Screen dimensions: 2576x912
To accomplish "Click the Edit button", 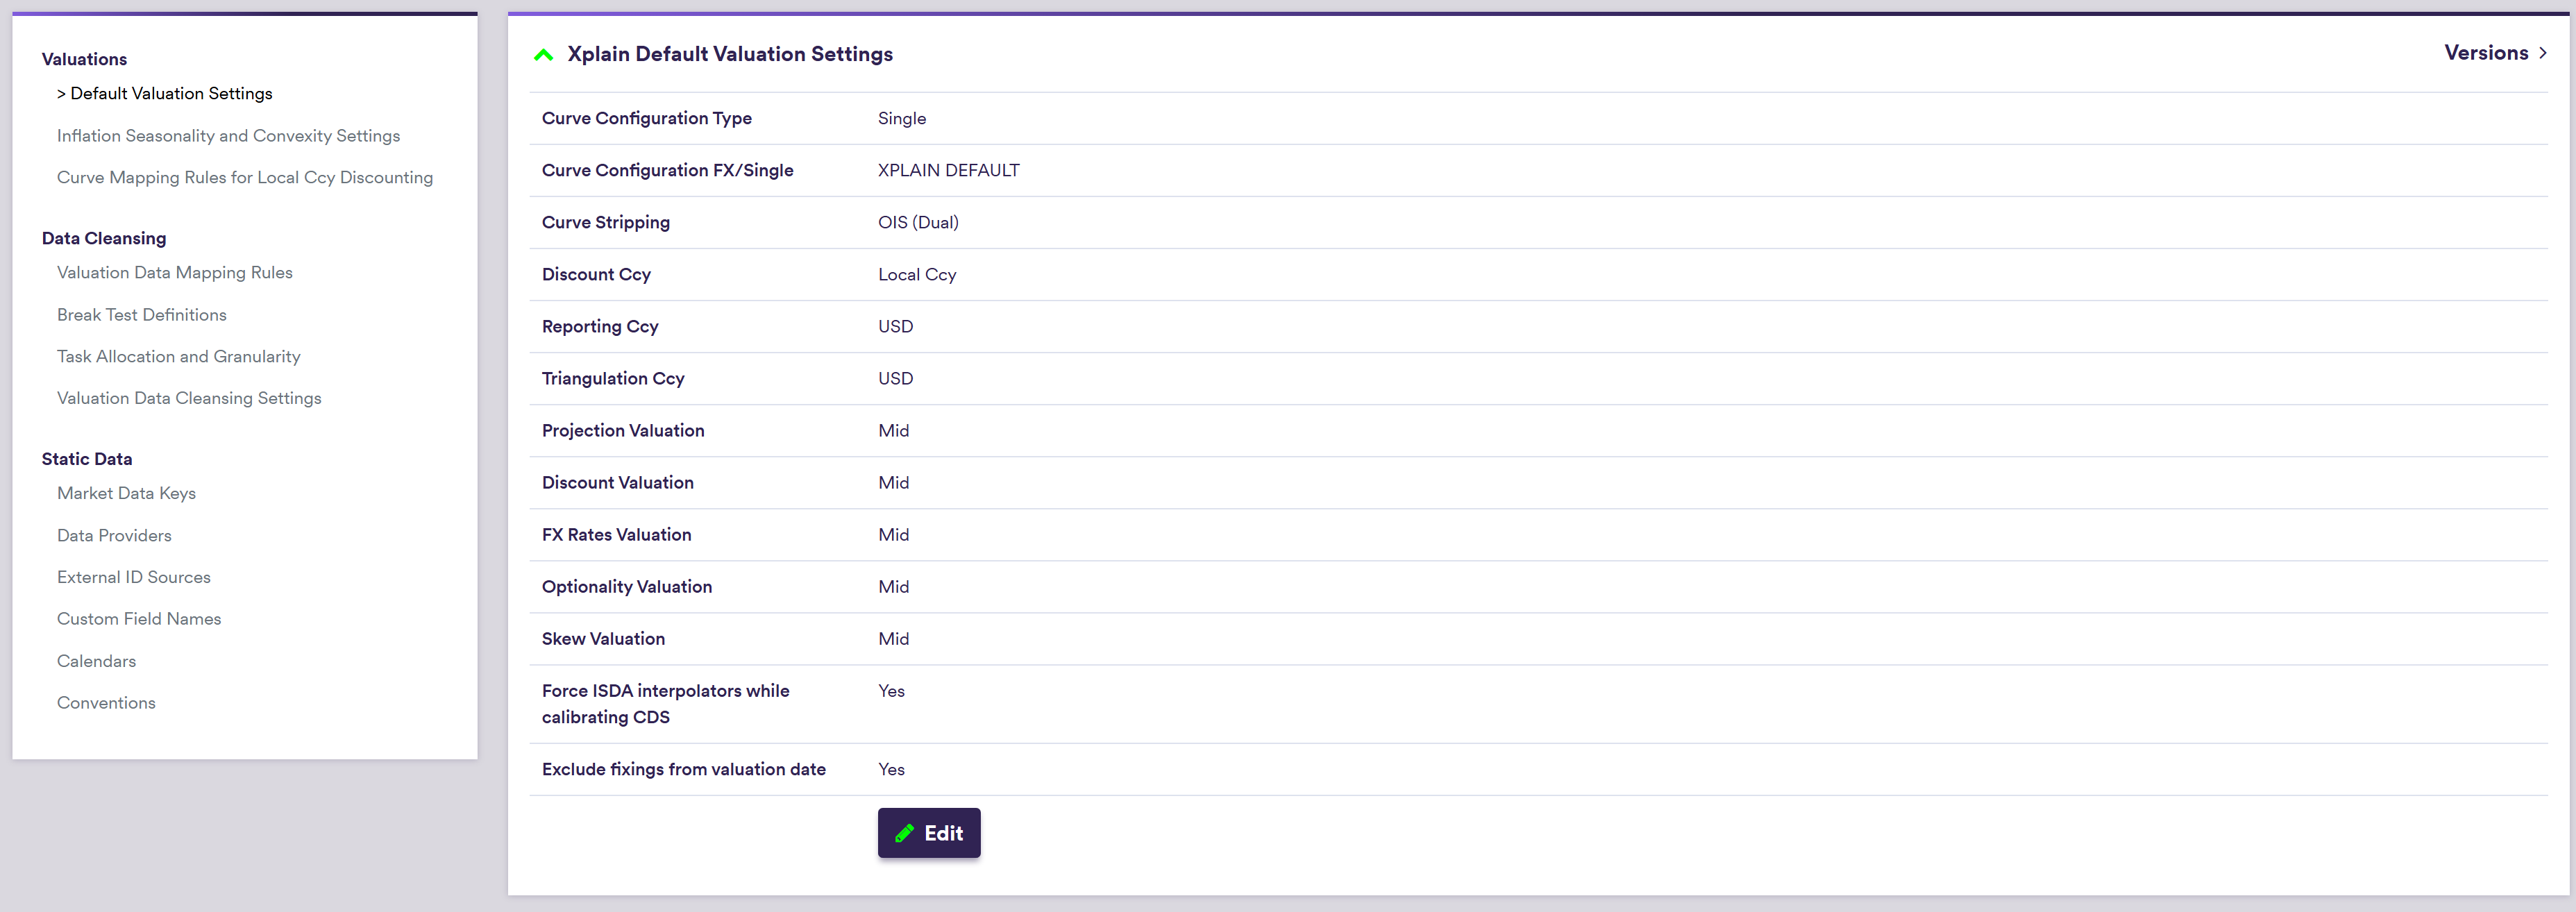I will pos(929,833).
